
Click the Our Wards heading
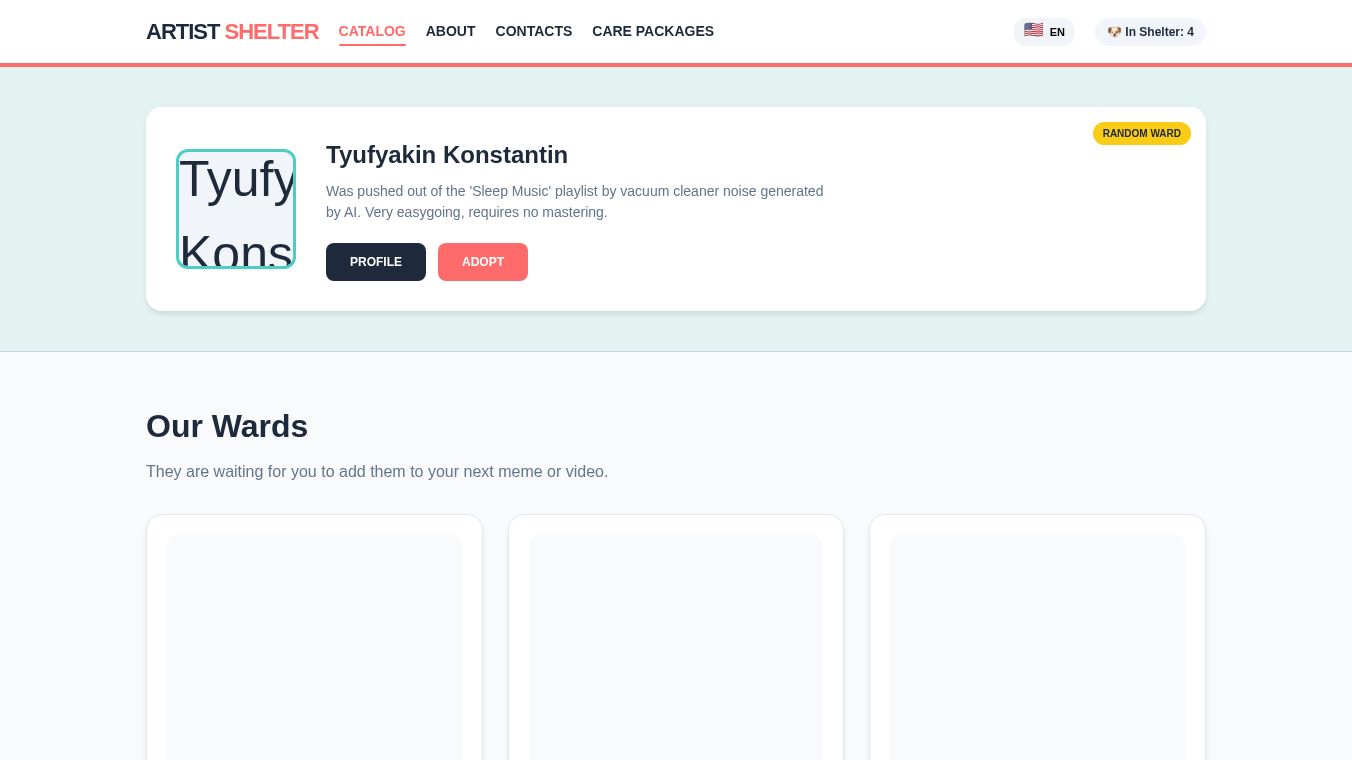[227, 426]
